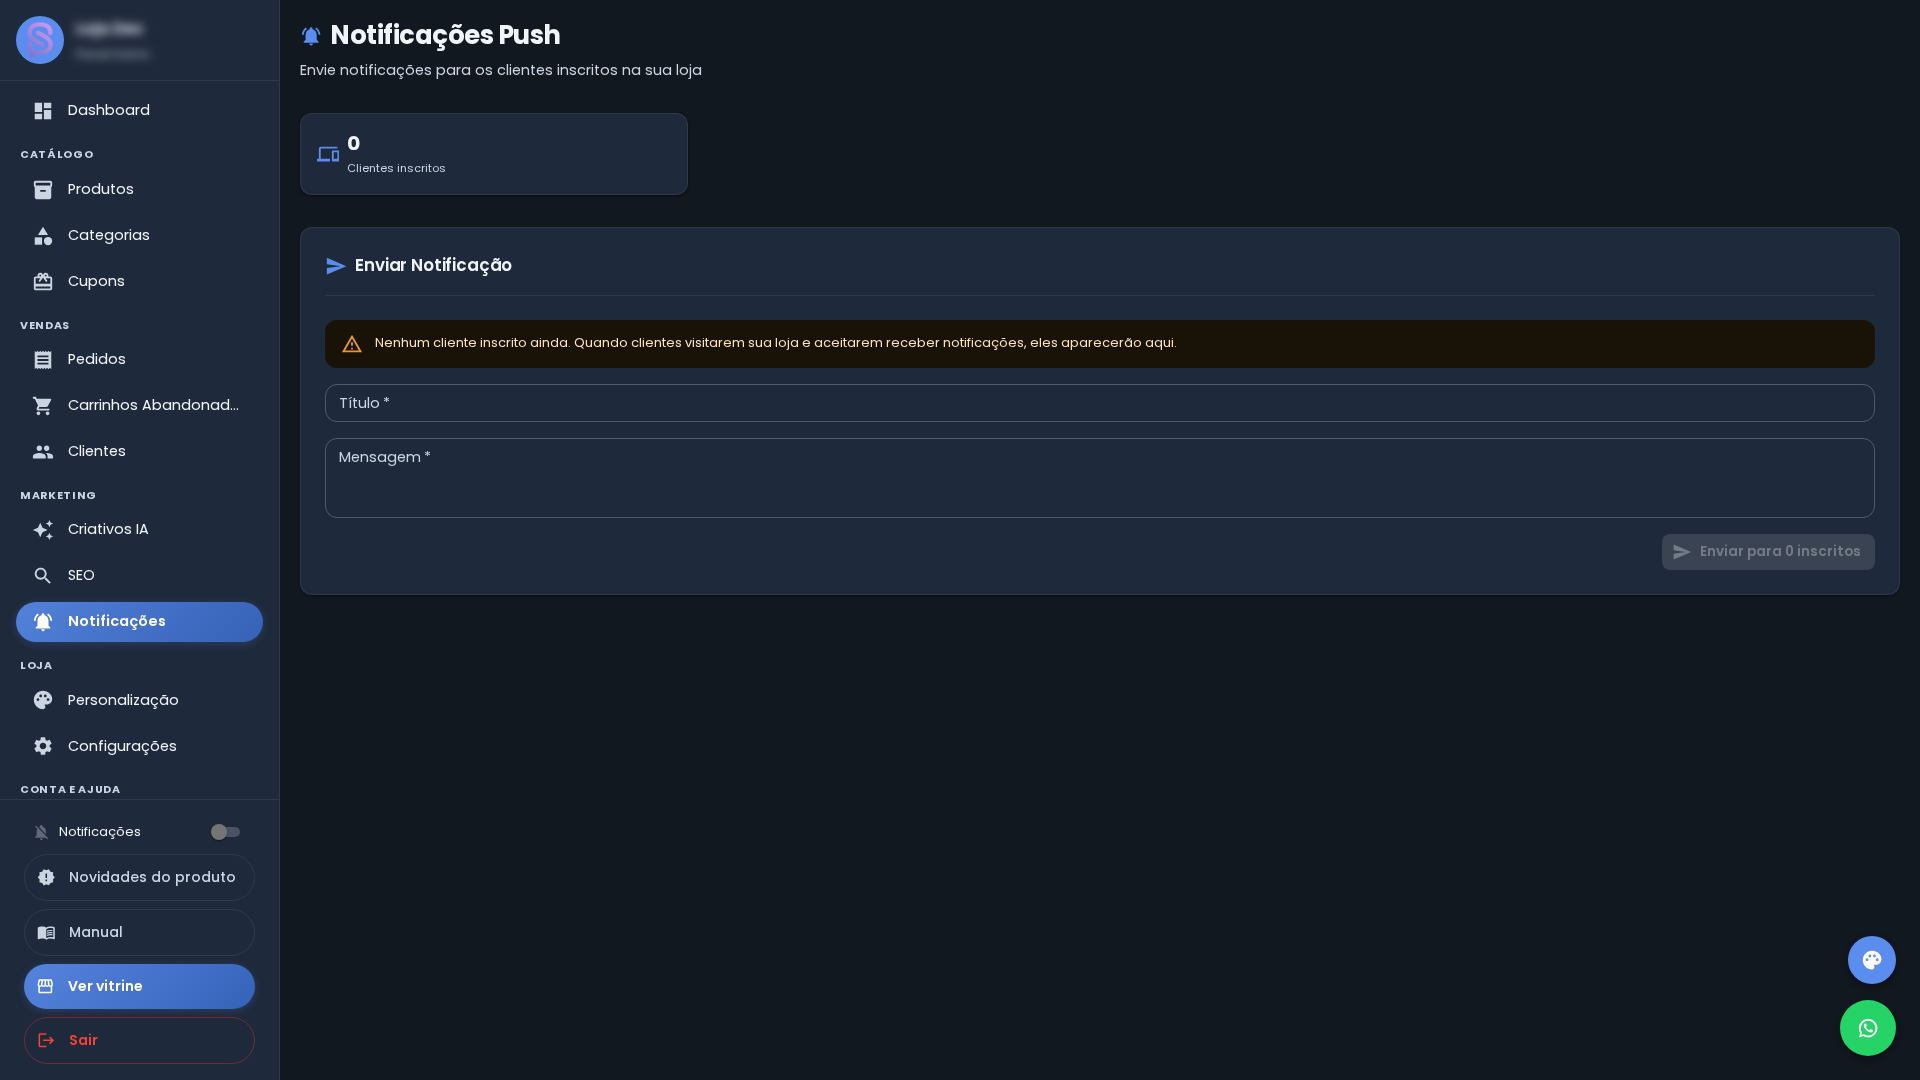1920x1080 pixels.
Task: Open the WhatsApp floating chat button
Action: [1868, 1028]
